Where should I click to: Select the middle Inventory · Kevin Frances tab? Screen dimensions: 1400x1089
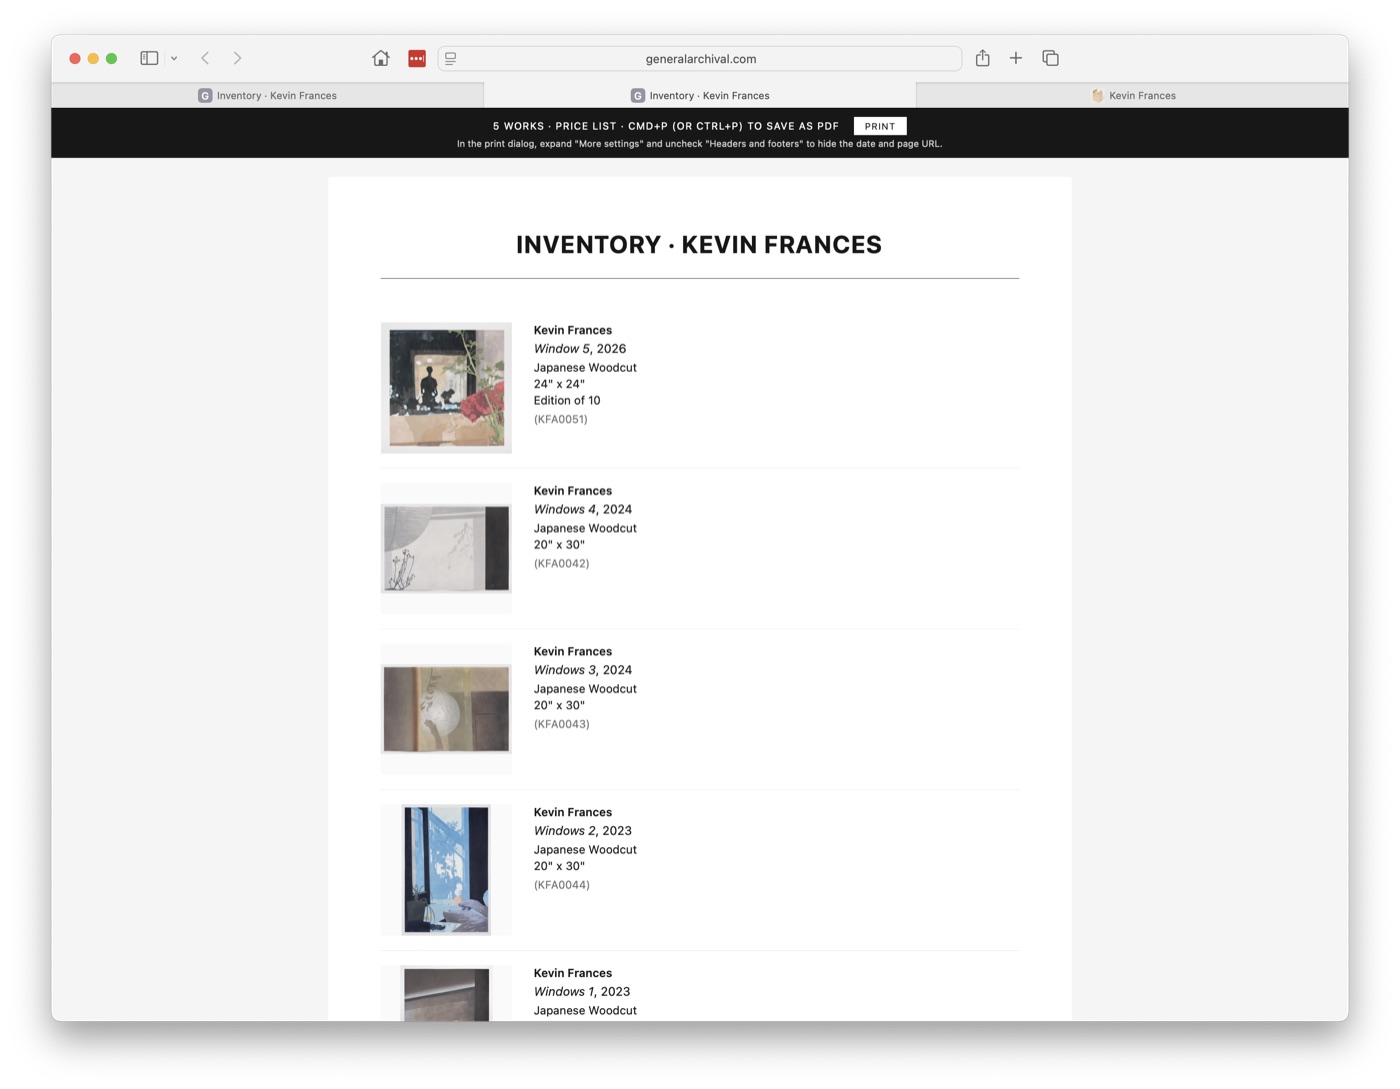point(700,96)
